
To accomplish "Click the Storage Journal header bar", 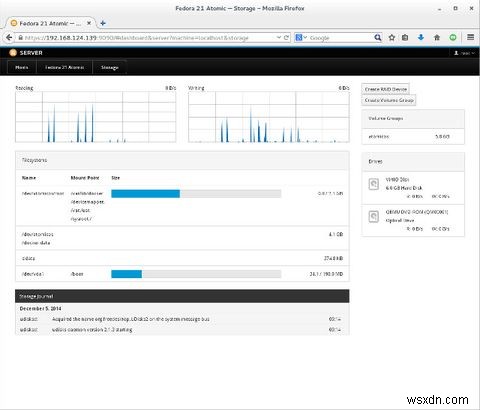I will 182,296.
